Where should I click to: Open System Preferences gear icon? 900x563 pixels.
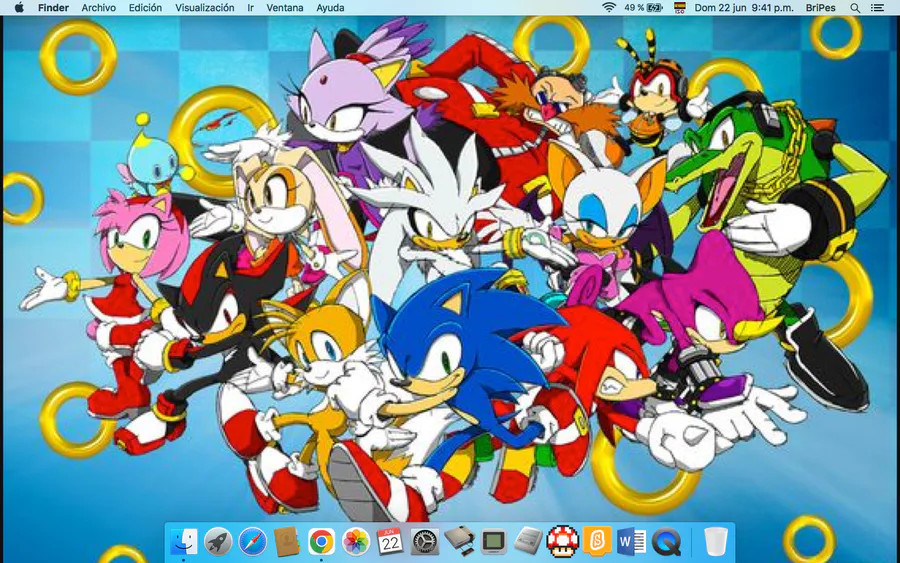point(425,541)
